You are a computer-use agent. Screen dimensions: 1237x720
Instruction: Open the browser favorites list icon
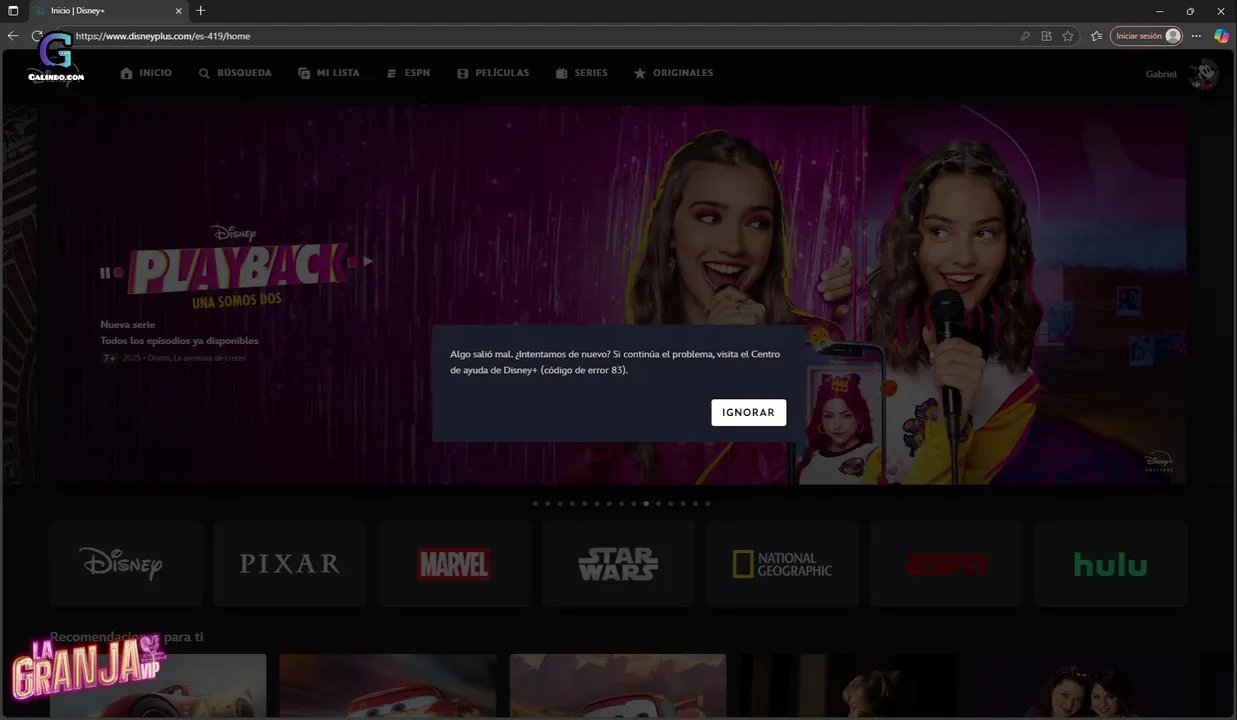[1096, 36]
